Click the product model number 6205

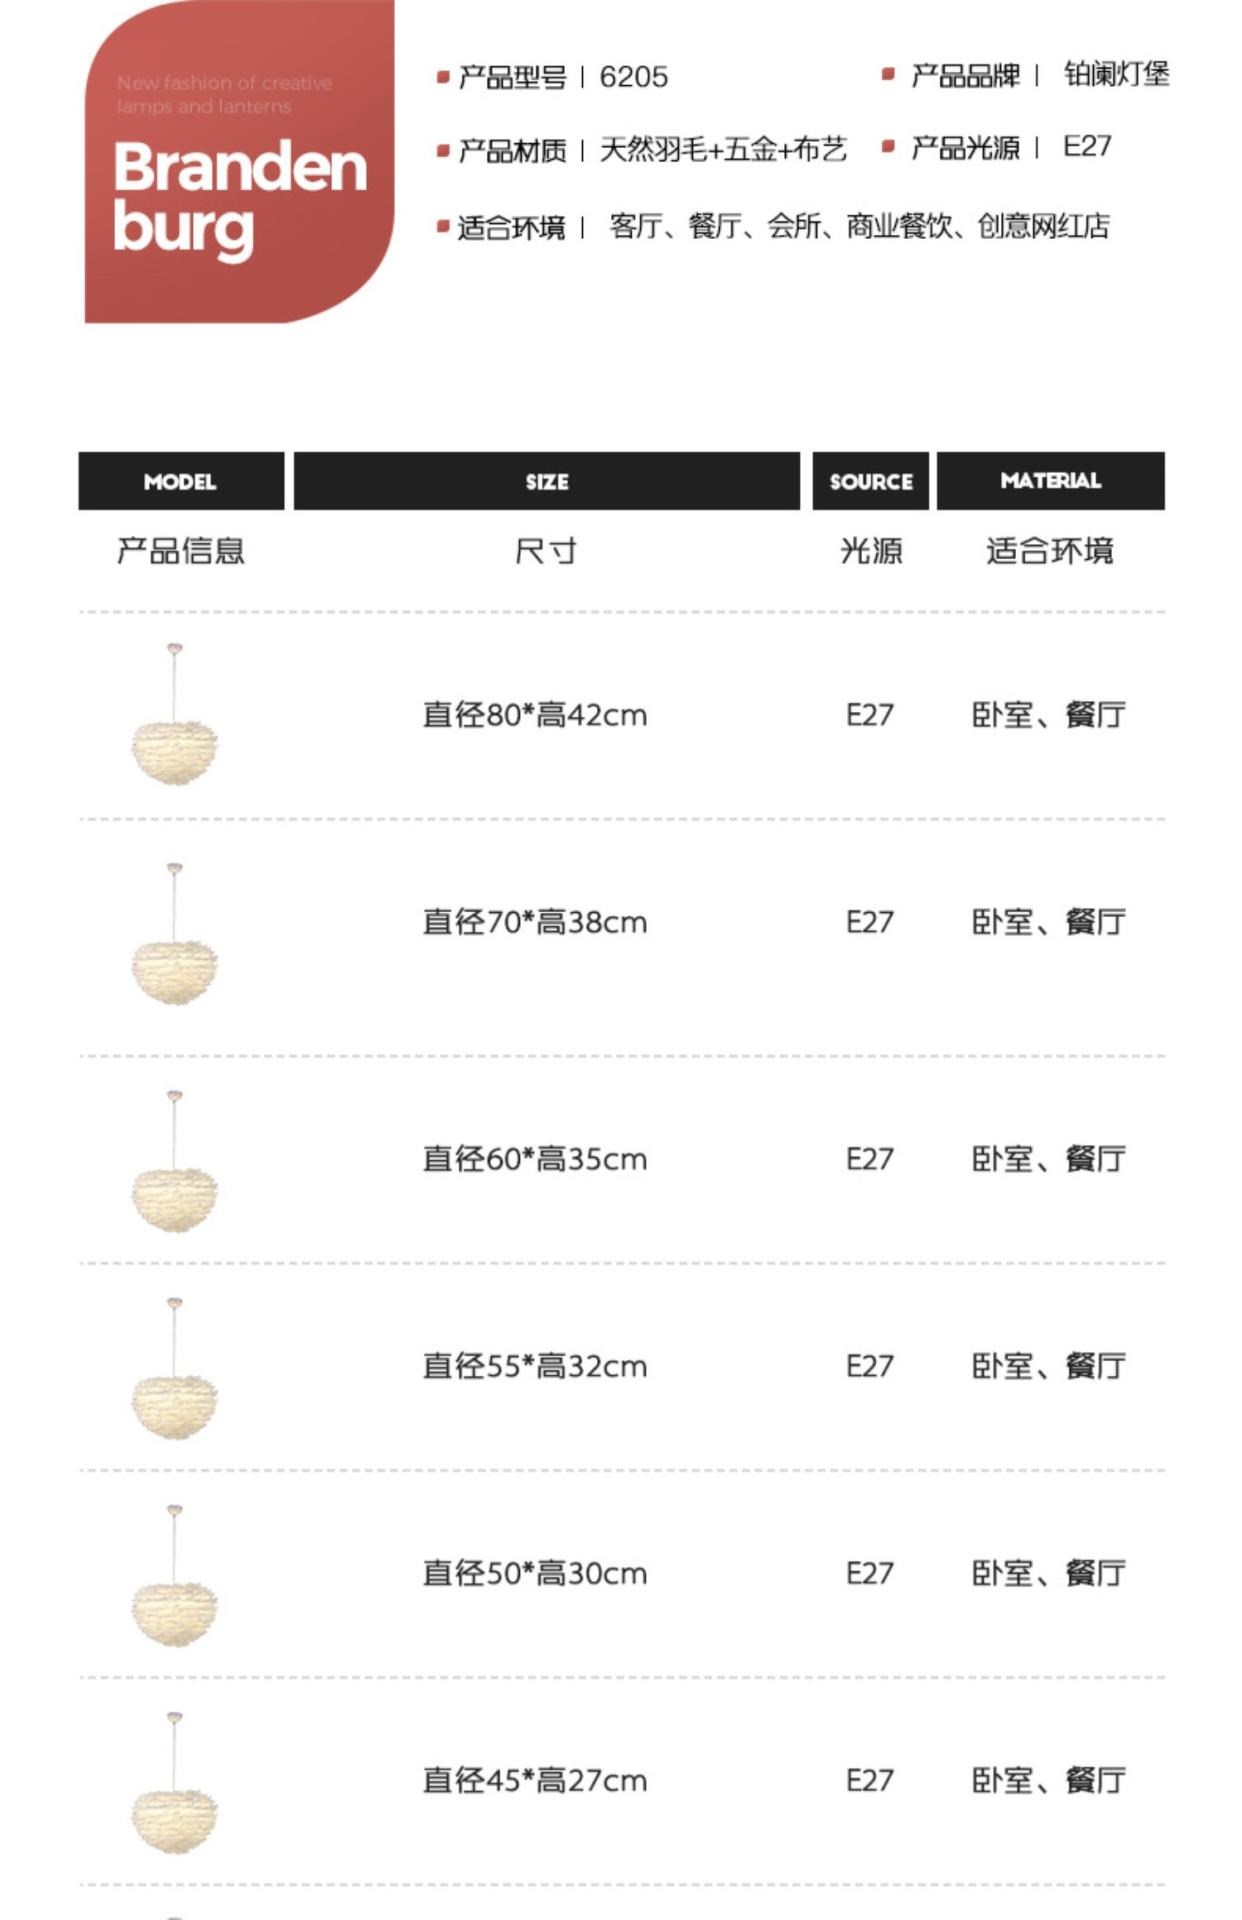point(634,77)
